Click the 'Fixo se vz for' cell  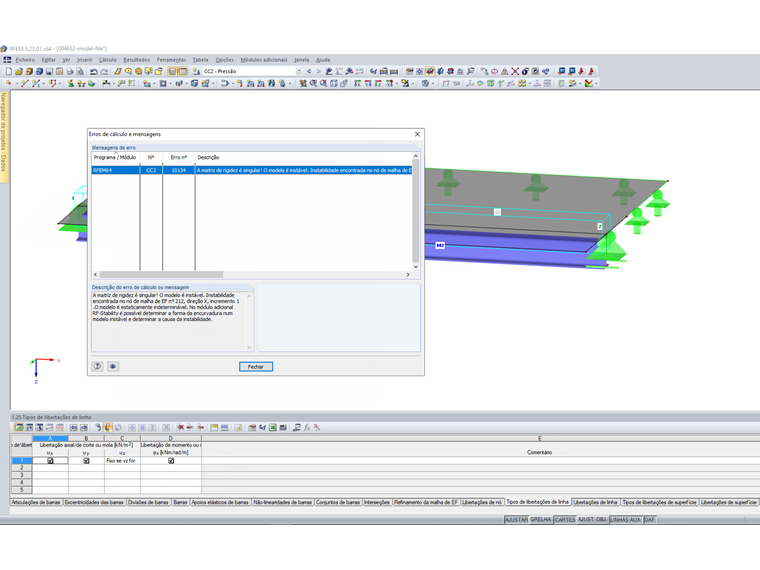[122, 461]
